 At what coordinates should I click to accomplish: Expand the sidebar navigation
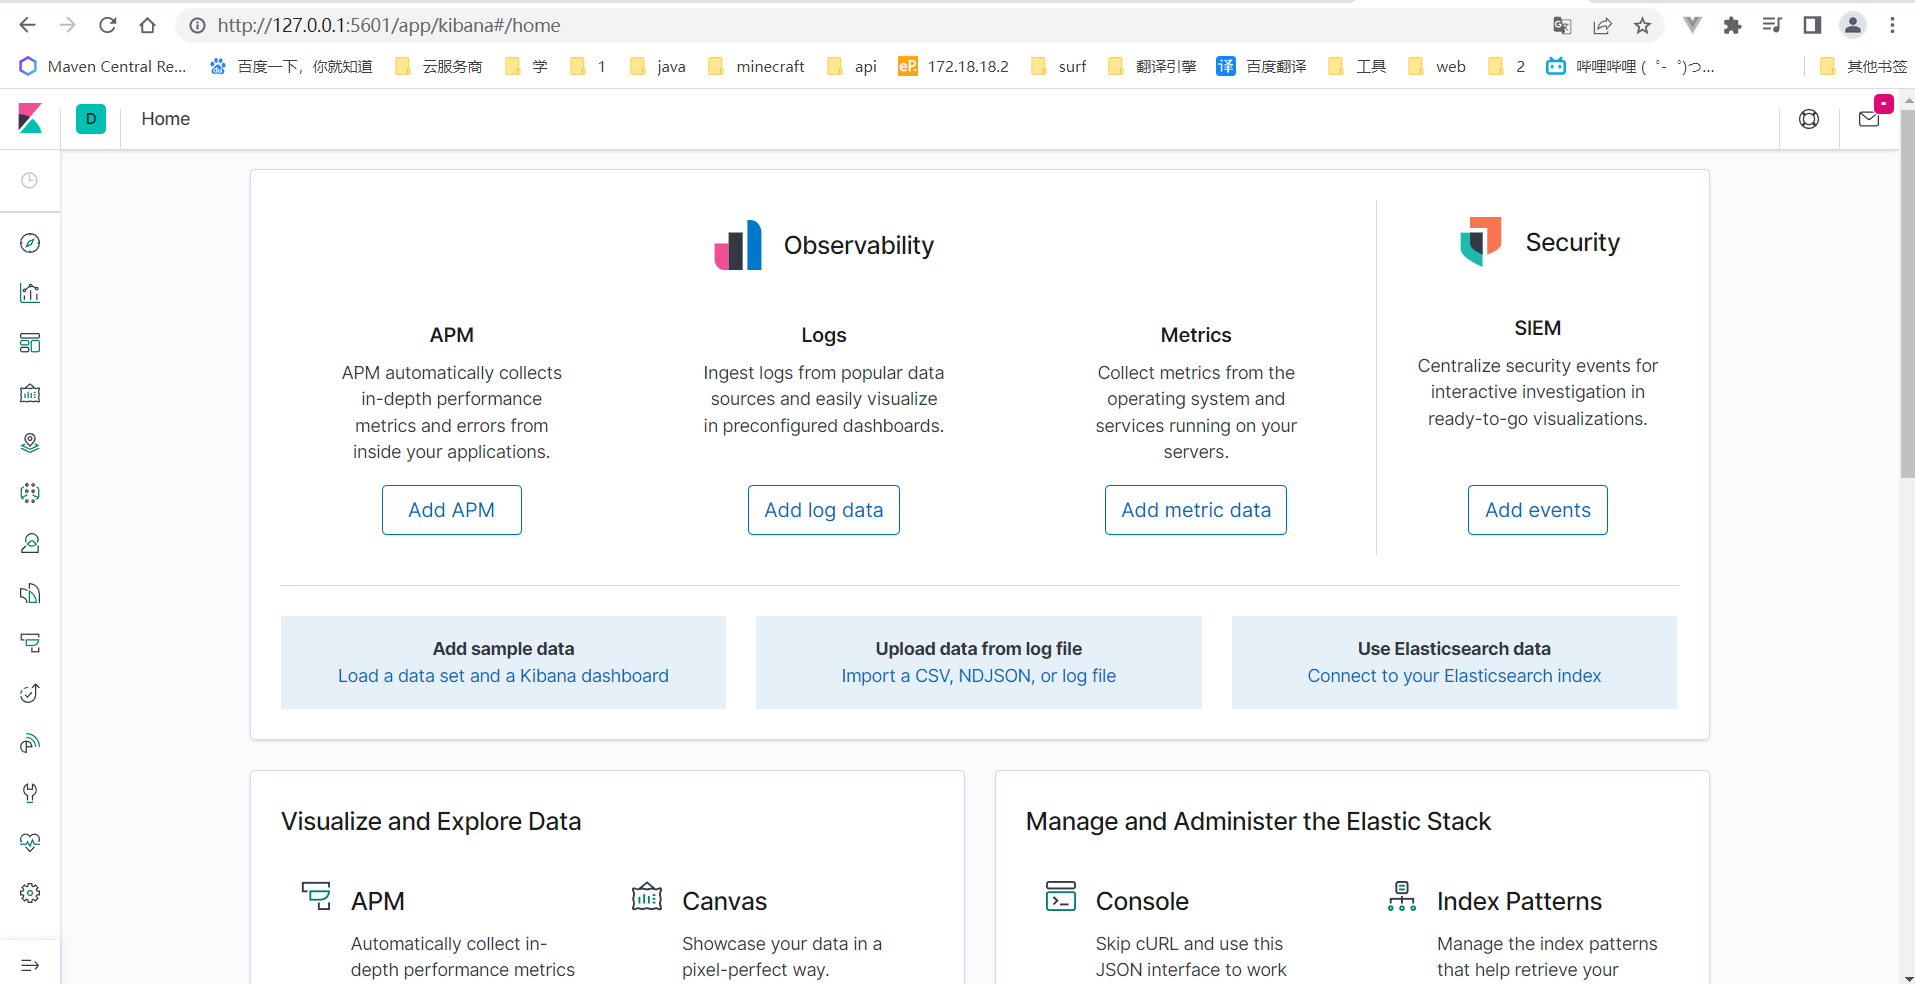point(30,965)
